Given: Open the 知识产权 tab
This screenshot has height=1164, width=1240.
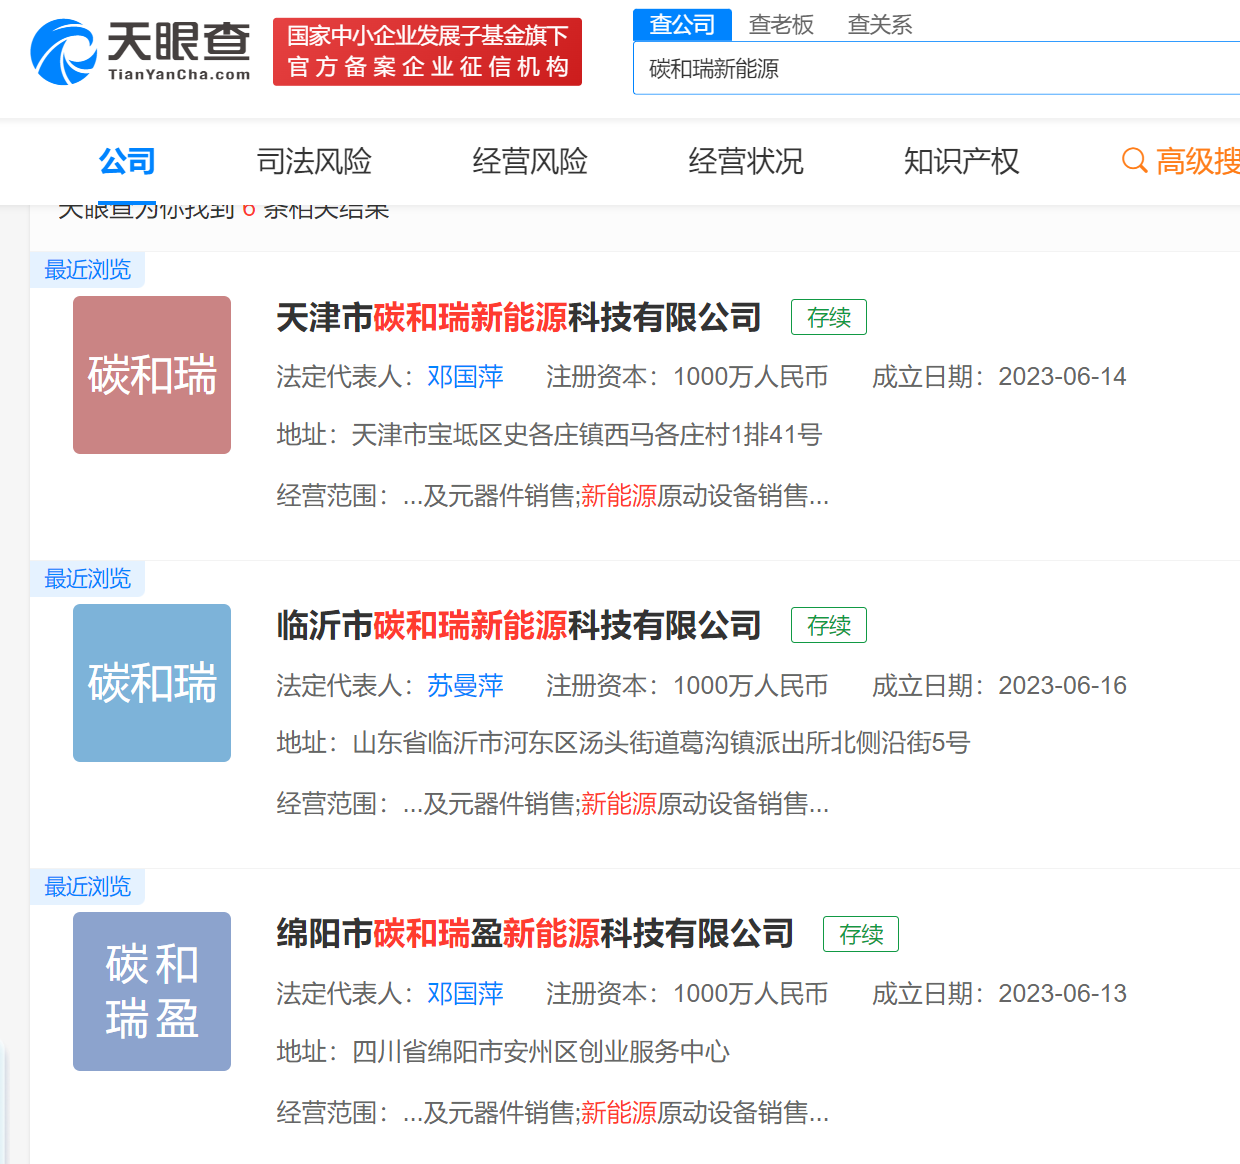Looking at the screenshot, I should click(x=961, y=160).
